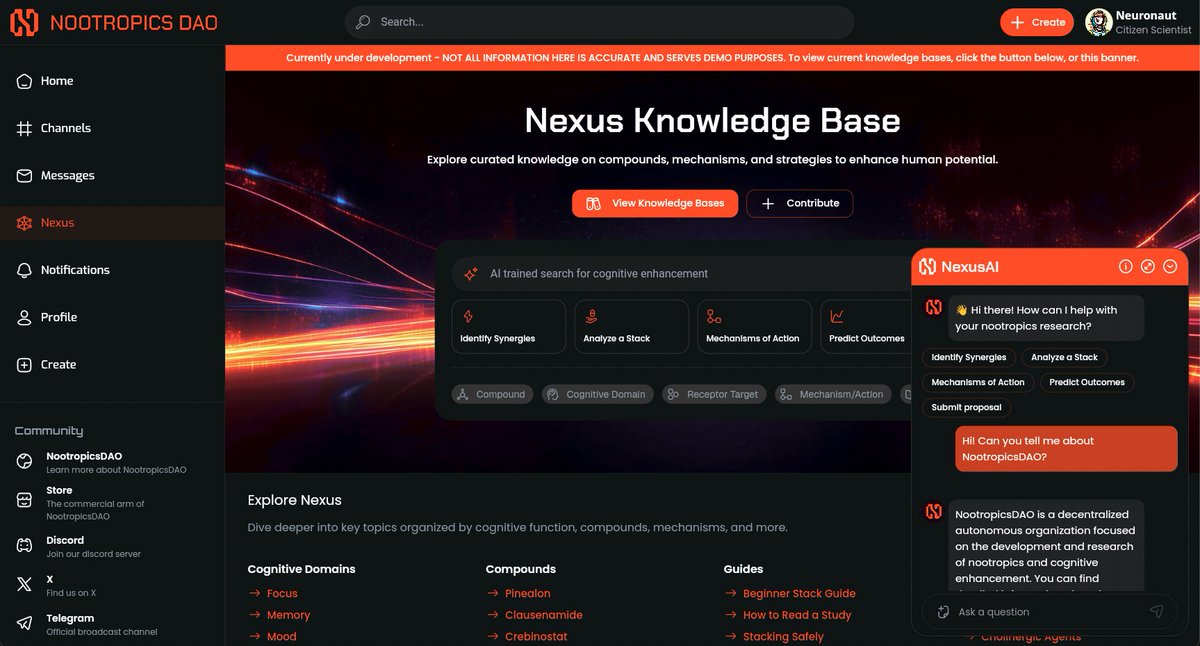The height and width of the screenshot is (646, 1200).
Task: Open the Predict Outcomes card on main page
Action: (866, 327)
